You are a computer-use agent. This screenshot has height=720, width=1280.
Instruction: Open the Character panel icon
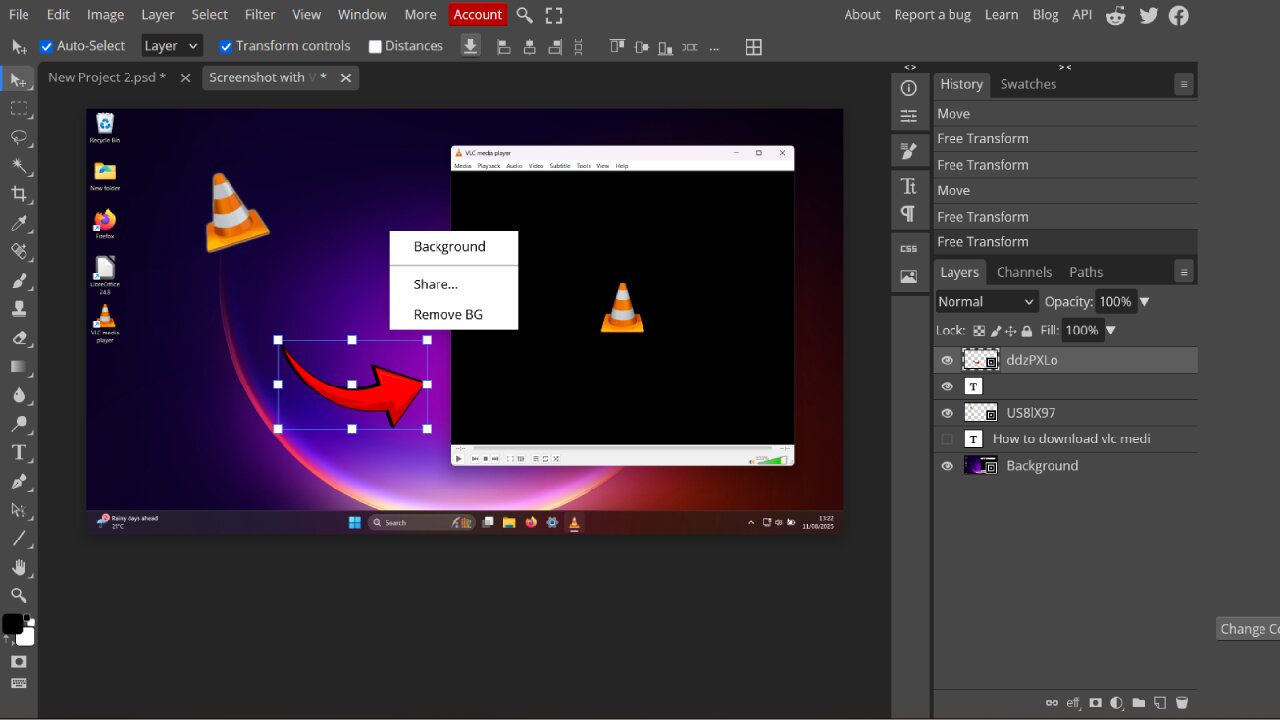908,186
